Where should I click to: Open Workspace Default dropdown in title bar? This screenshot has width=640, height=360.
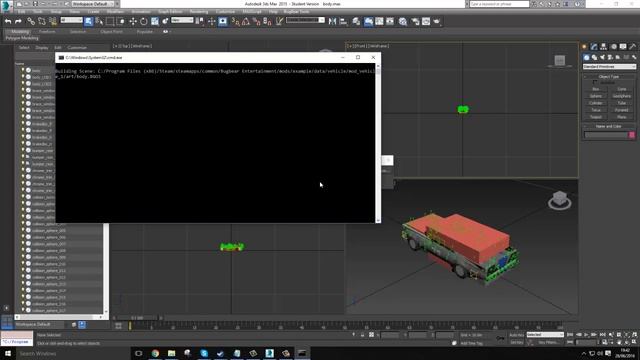coord(93,4)
